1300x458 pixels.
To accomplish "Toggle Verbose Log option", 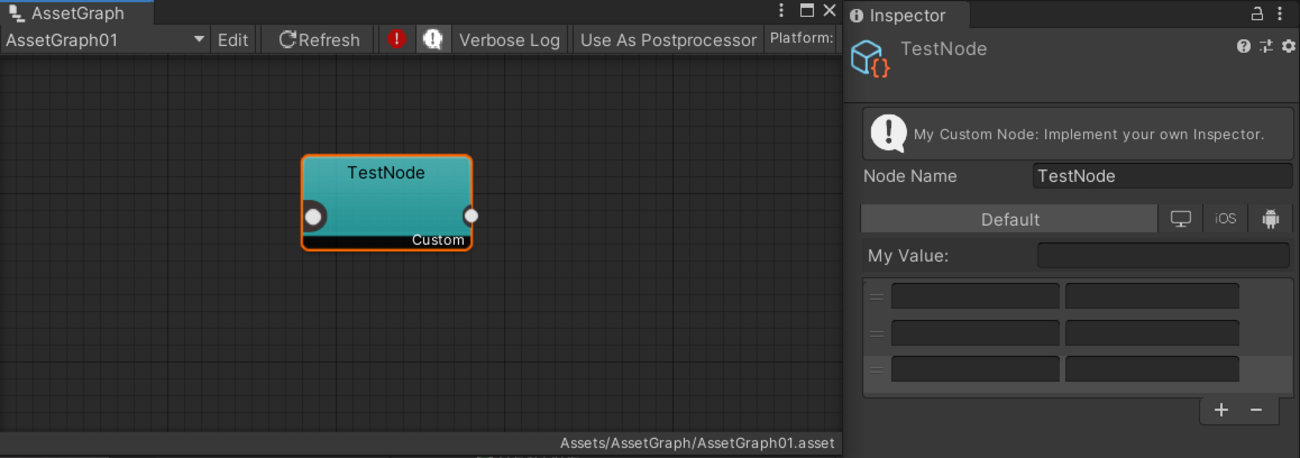I will click(x=509, y=40).
